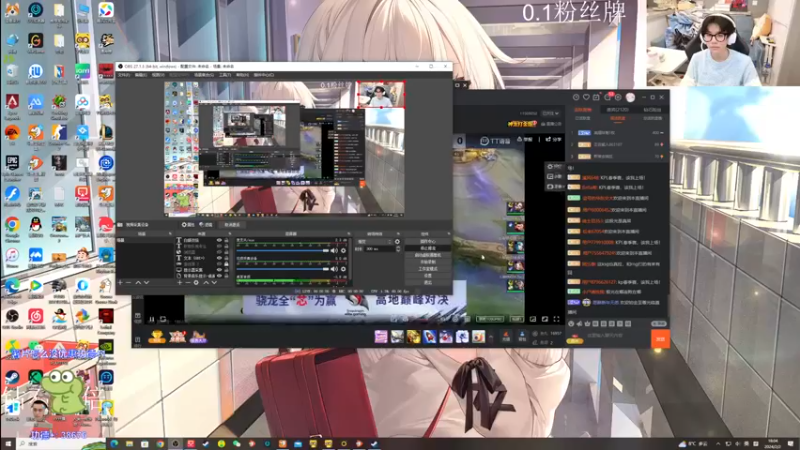This screenshot has height=450, width=800.
Task: Pop out the OBS audio mixer dock
Action: click(348, 234)
